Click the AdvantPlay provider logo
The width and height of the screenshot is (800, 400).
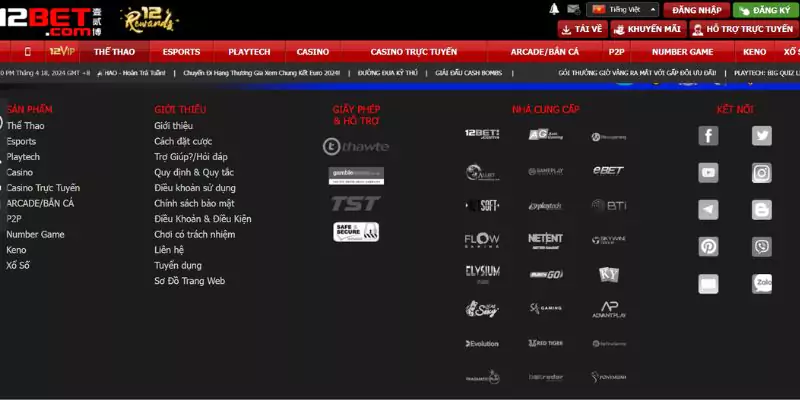(x=609, y=310)
